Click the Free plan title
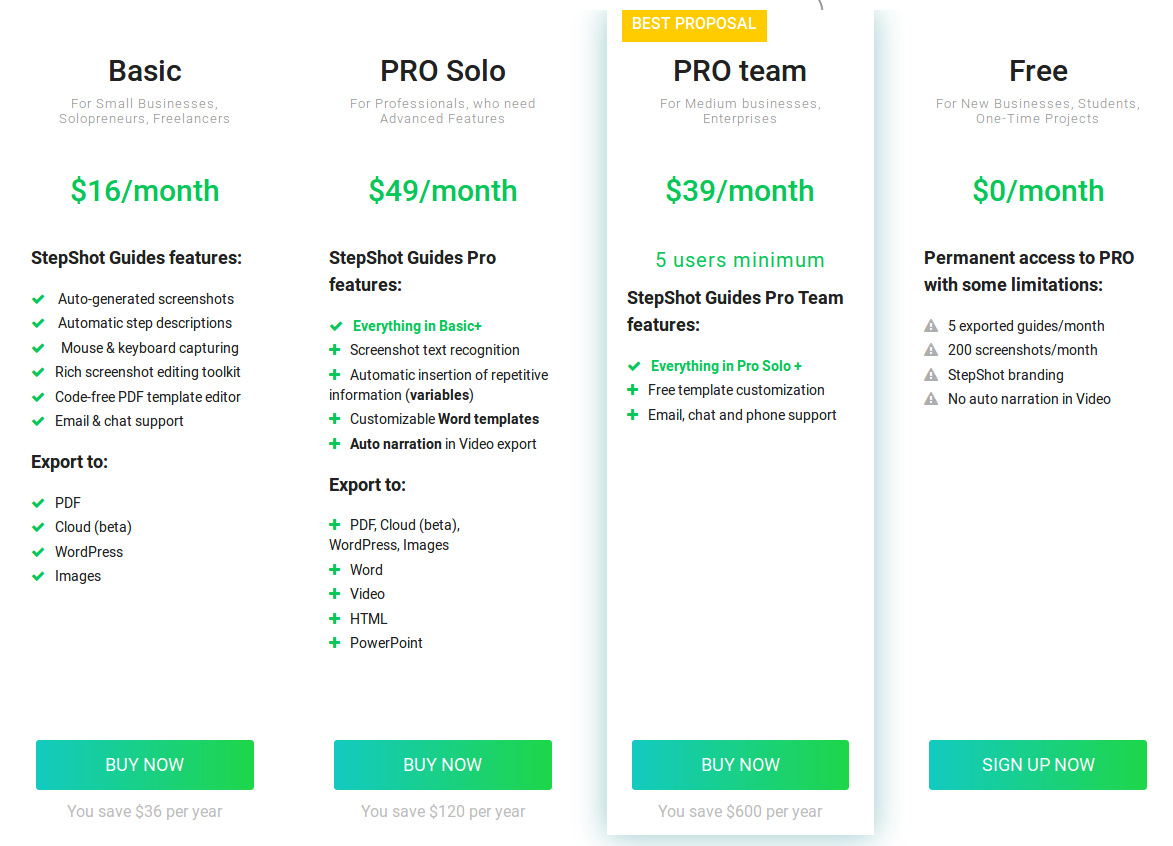 tap(1037, 71)
